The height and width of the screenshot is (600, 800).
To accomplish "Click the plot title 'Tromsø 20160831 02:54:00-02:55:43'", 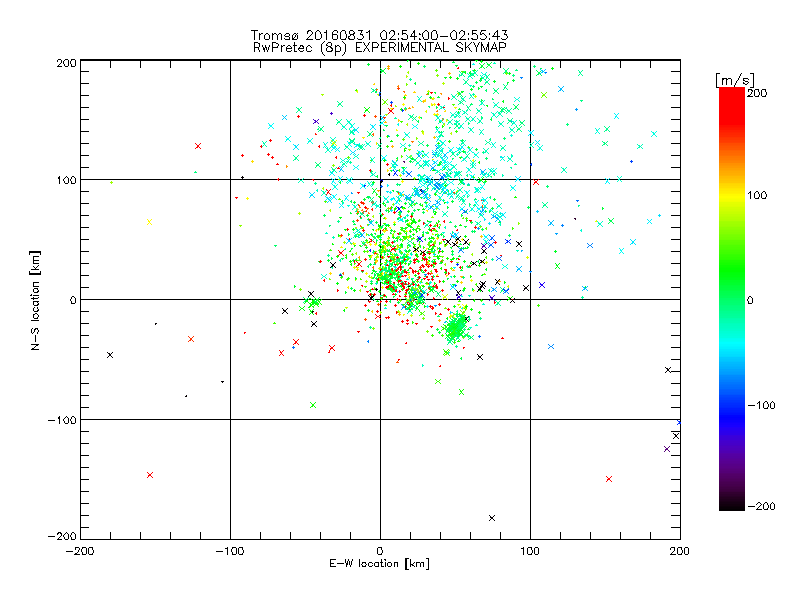I will click(380, 35).
